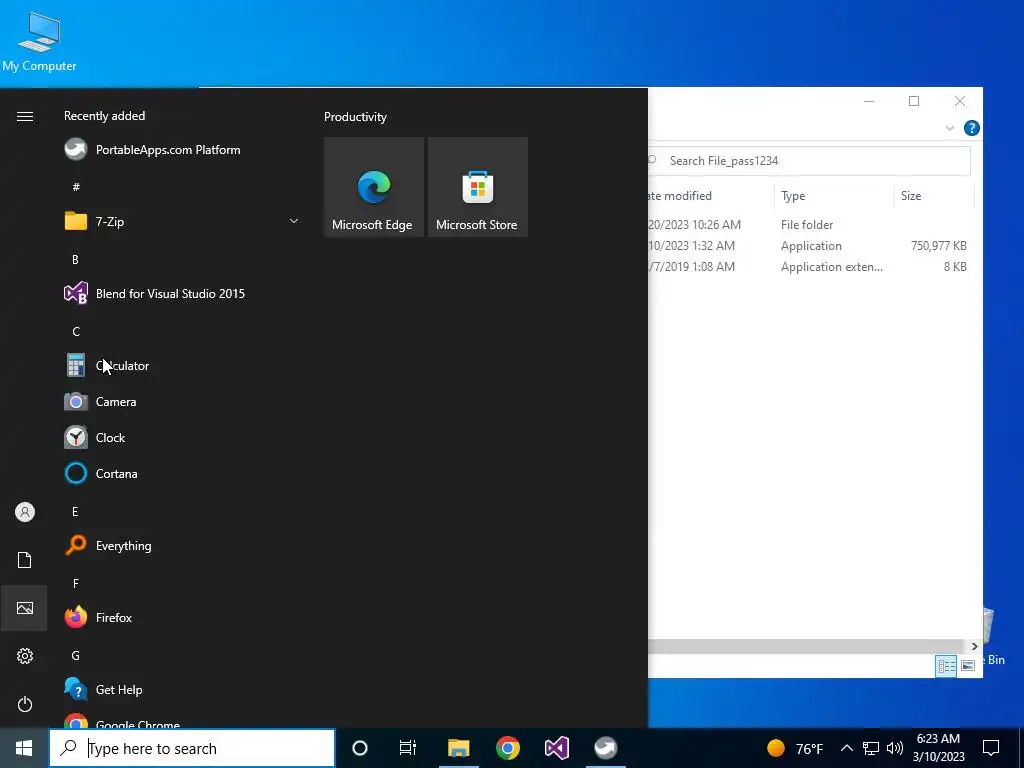Select the Application extension 8 KB row
The height and width of the screenshot is (768, 1024).
pyautogui.click(x=810, y=266)
